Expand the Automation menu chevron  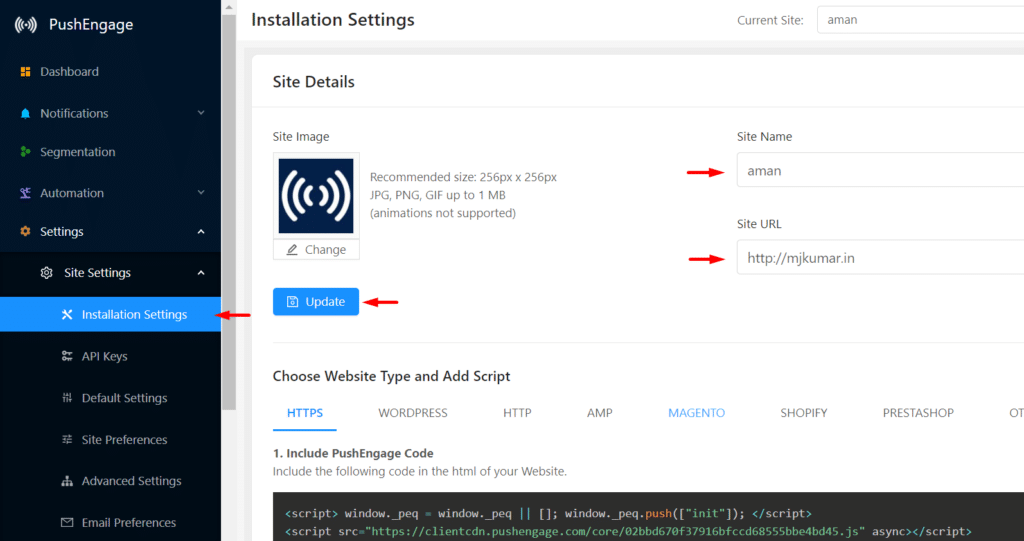point(201,193)
